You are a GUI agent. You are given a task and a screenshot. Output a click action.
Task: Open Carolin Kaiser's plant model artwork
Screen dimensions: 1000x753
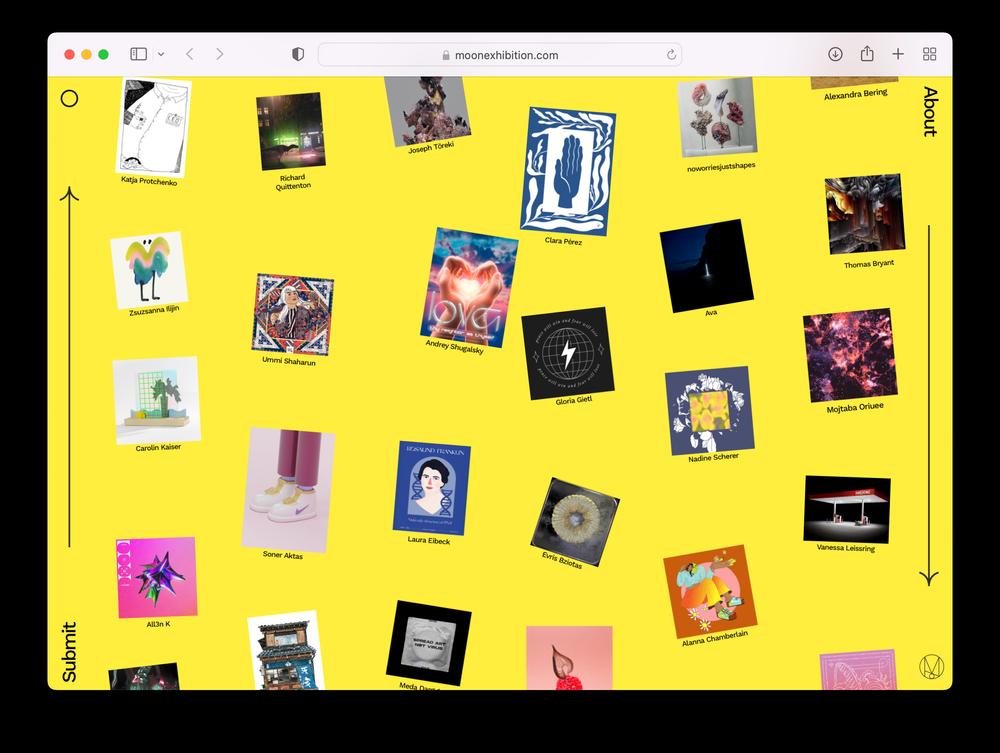pos(156,400)
